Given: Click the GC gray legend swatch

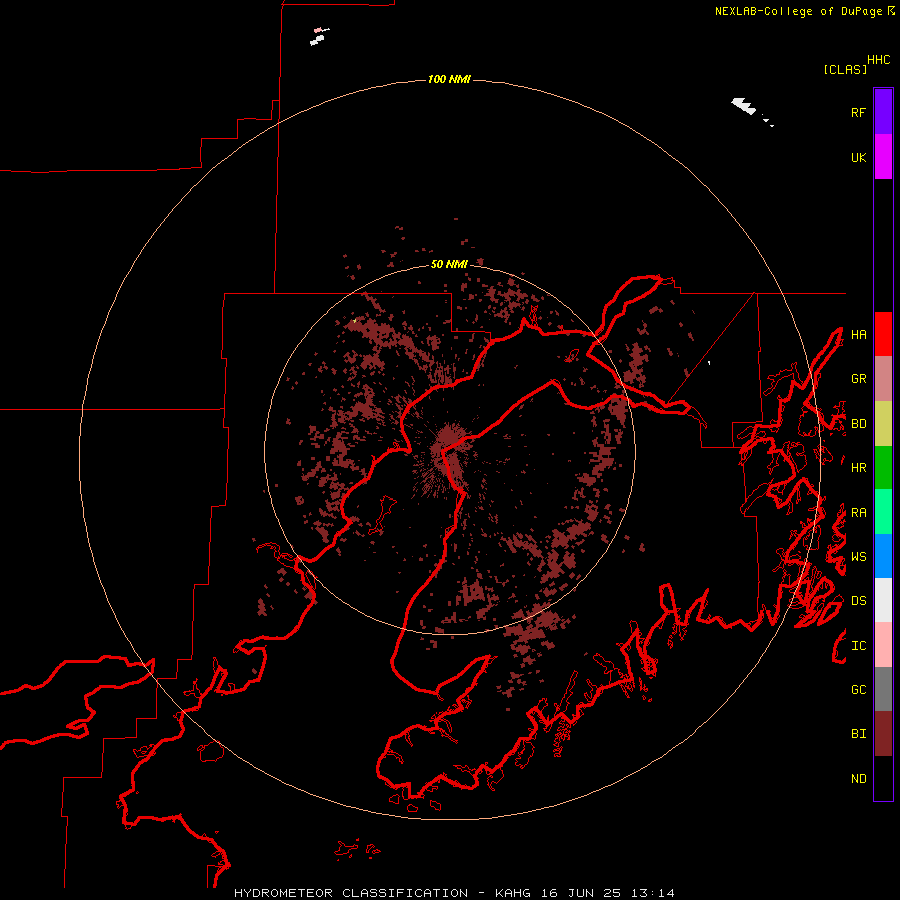Looking at the screenshot, I should tap(883, 689).
